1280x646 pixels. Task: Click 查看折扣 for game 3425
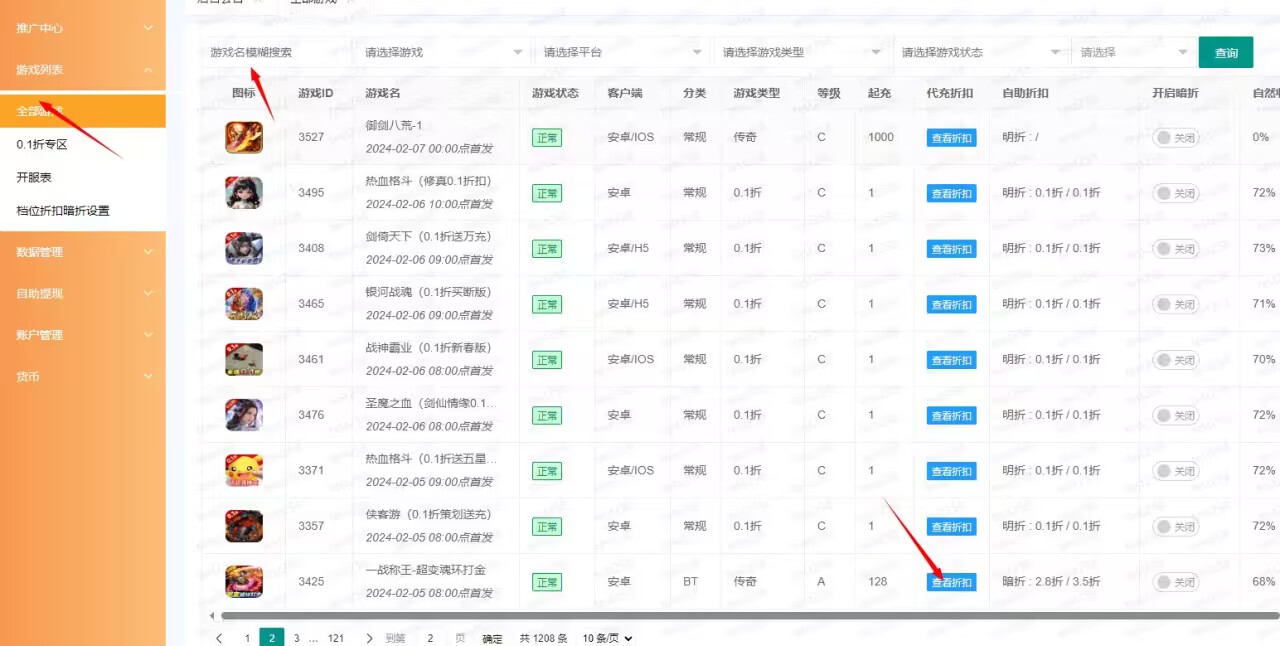(x=950, y=581)
